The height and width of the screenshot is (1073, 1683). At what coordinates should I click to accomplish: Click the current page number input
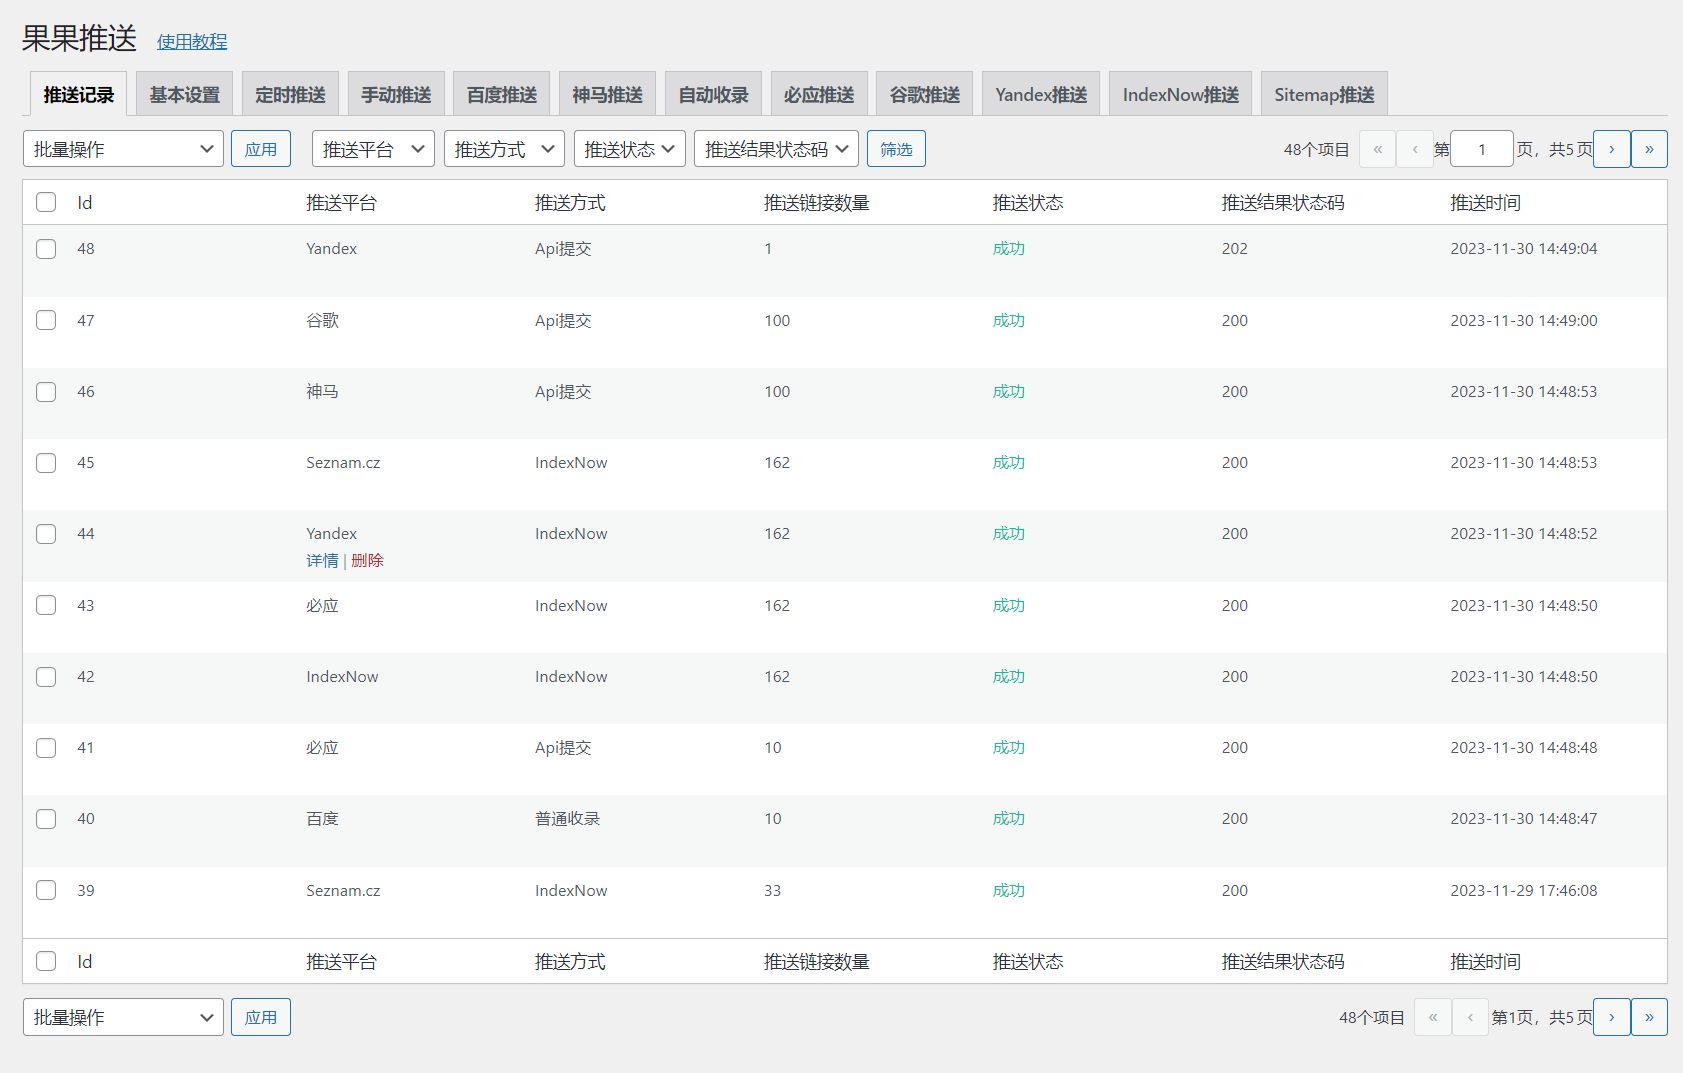[1482, 149]
